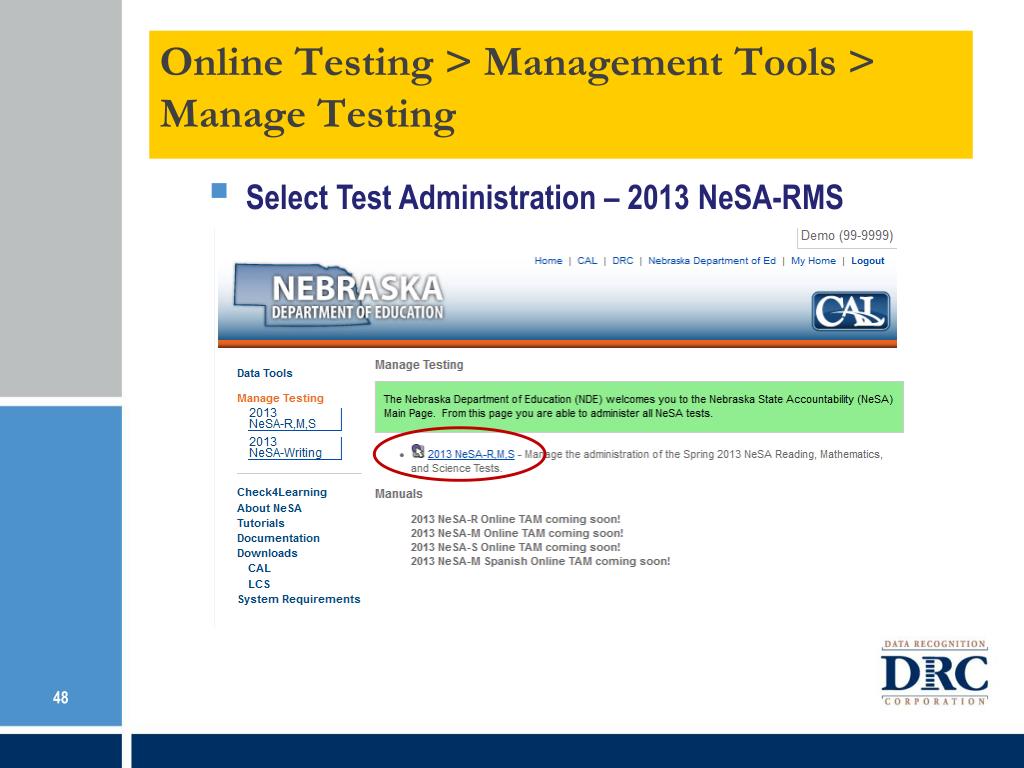Select CAL under Downloads

[x=259, y=568]
